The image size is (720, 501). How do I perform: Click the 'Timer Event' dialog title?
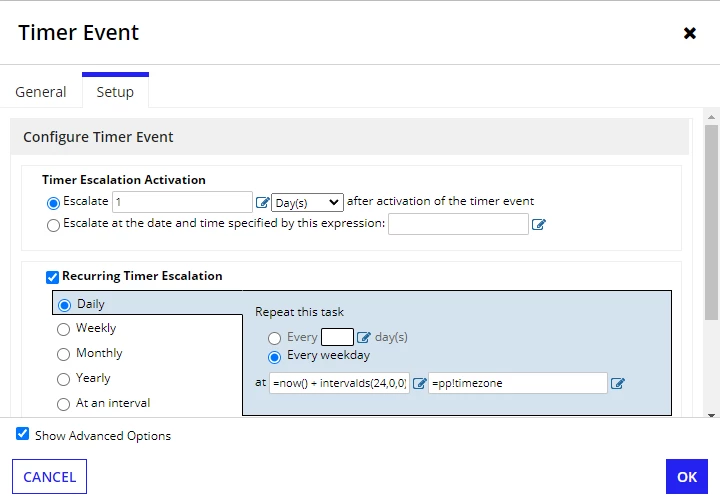pos(79,33)
